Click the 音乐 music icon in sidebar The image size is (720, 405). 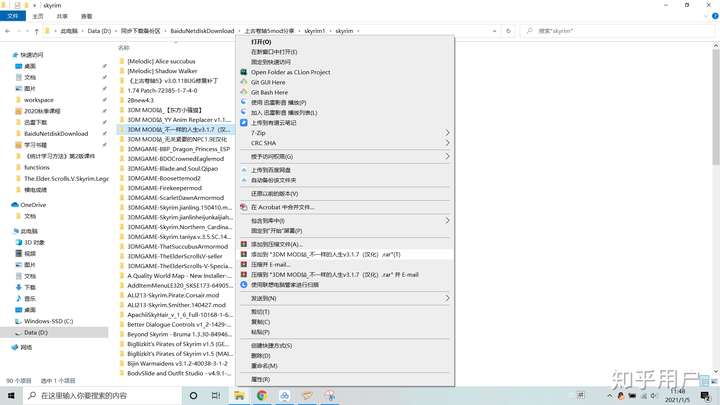(x=19, y=298)
